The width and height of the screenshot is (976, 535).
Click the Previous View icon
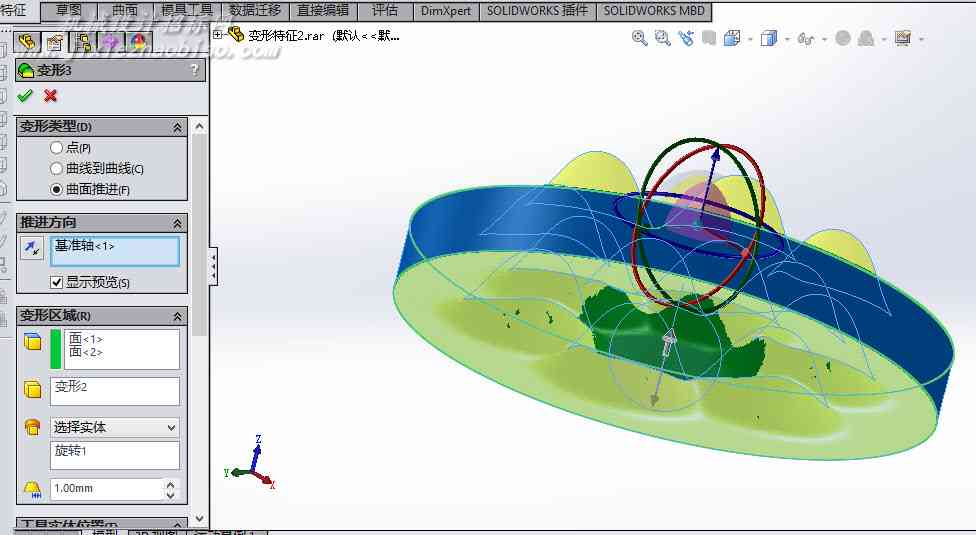[x=686, y=38]
